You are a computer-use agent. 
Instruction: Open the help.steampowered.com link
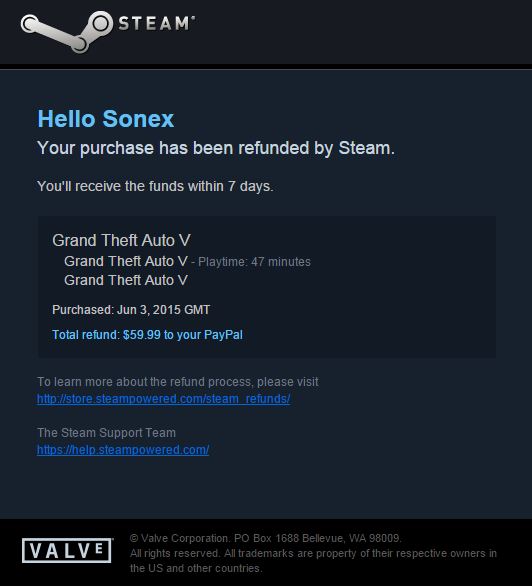[x=123, y=450]
